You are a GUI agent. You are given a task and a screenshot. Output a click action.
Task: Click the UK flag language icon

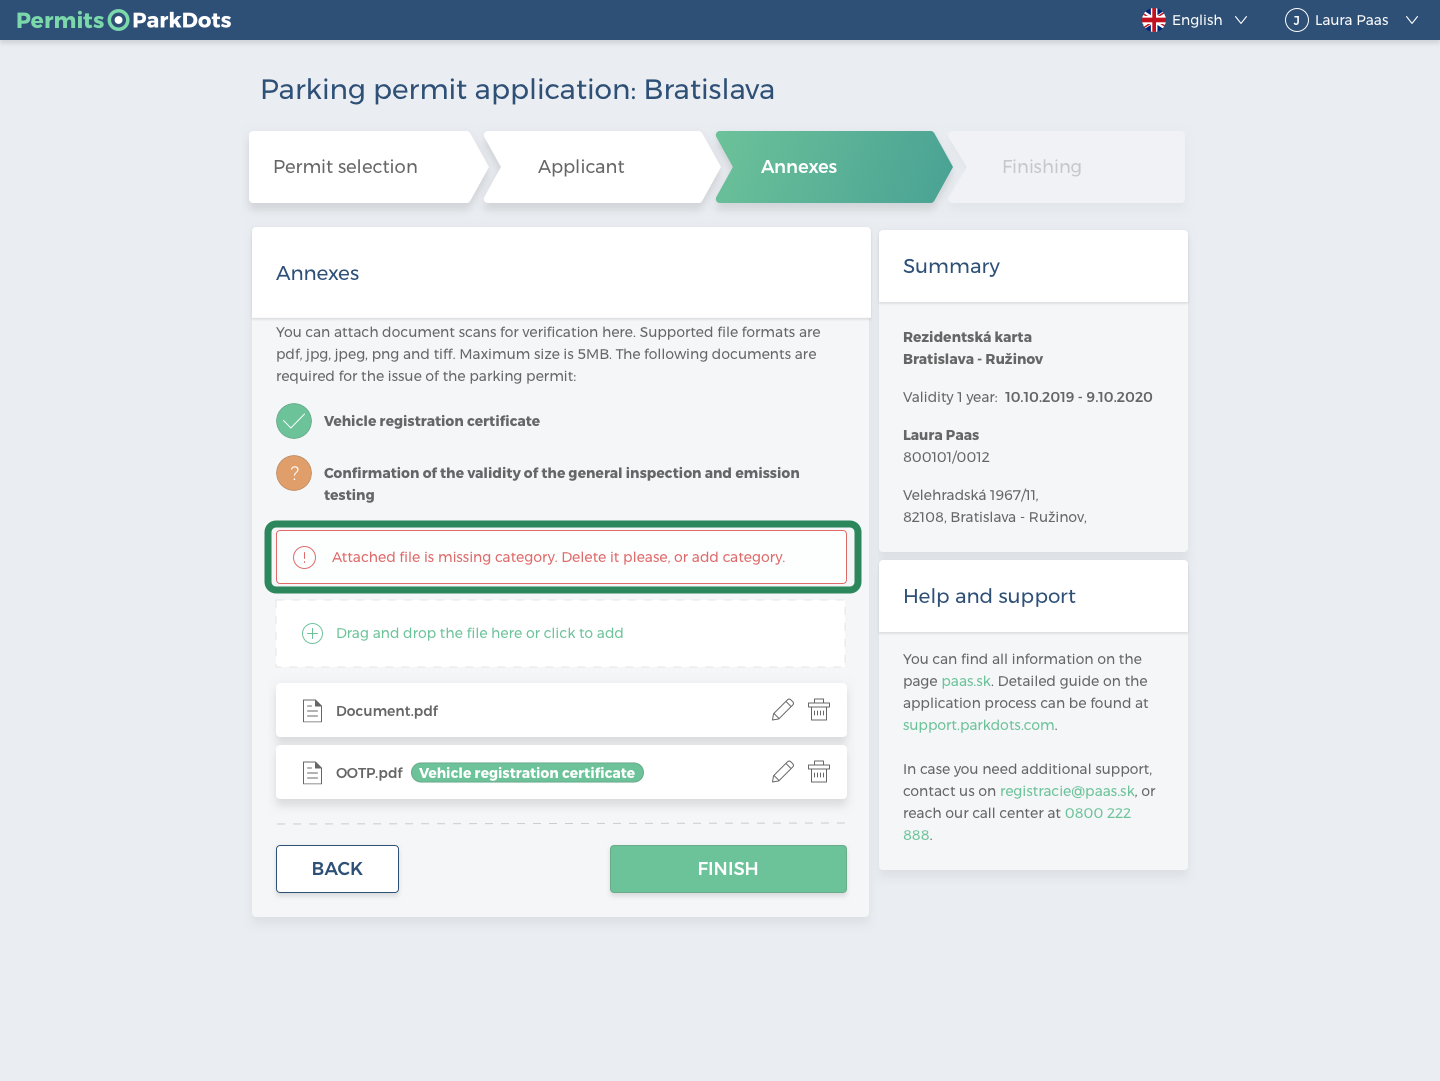[1154, 20]
